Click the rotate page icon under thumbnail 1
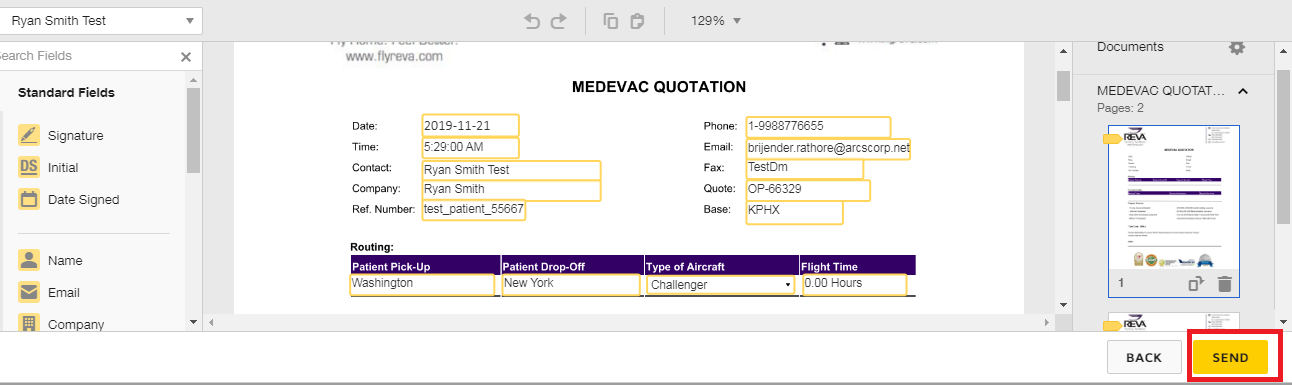This screenshot has width=1292, height=385. 1196,284
